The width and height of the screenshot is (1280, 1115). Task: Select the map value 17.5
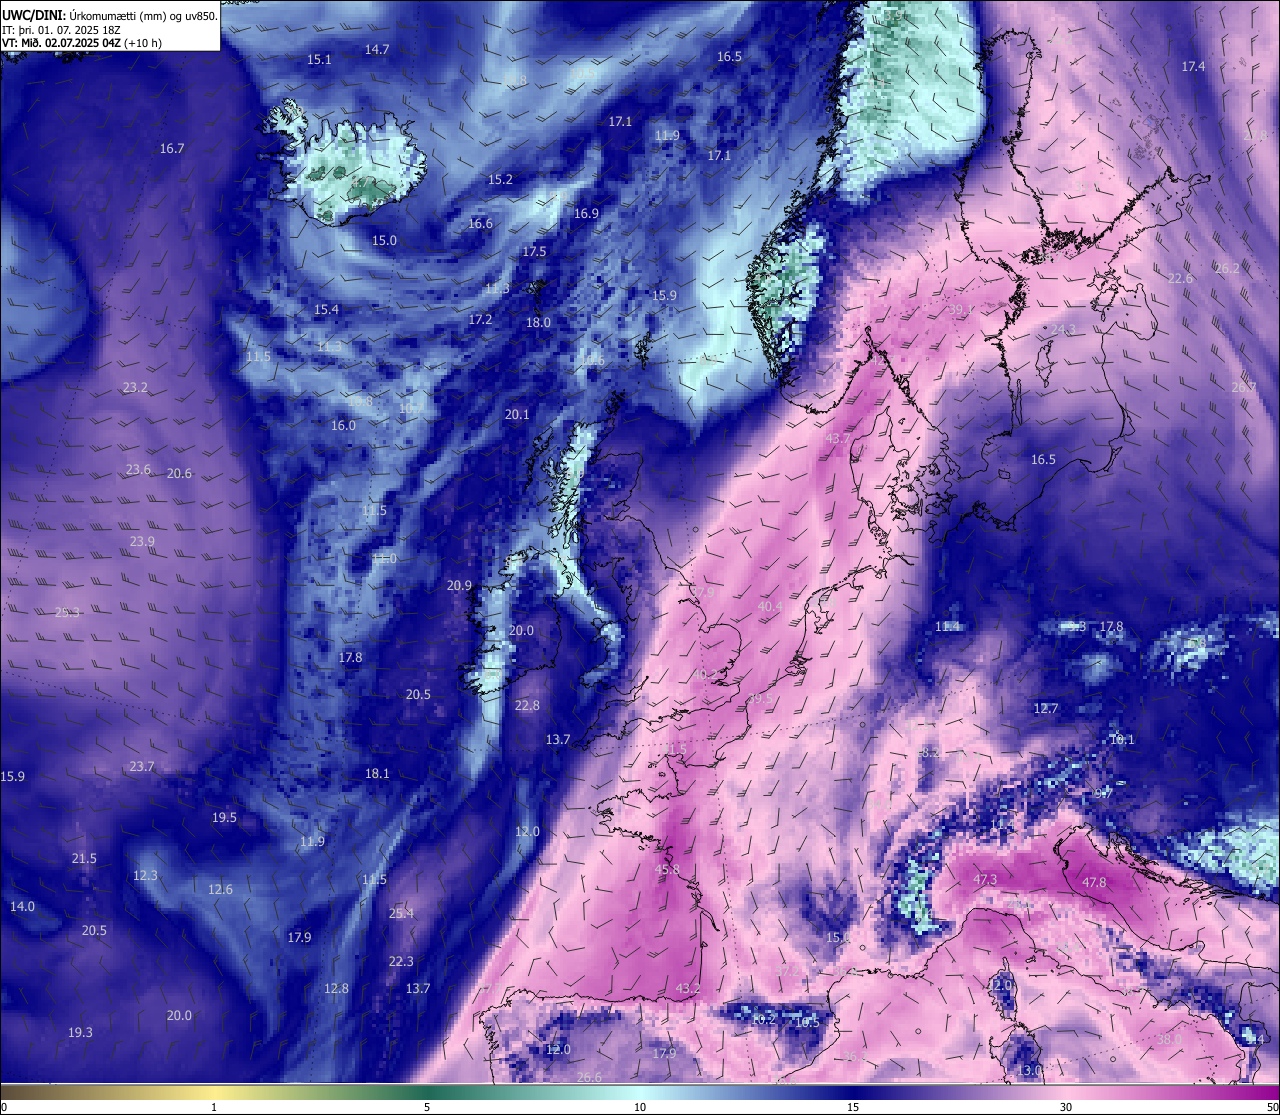[x=534, y=252]
